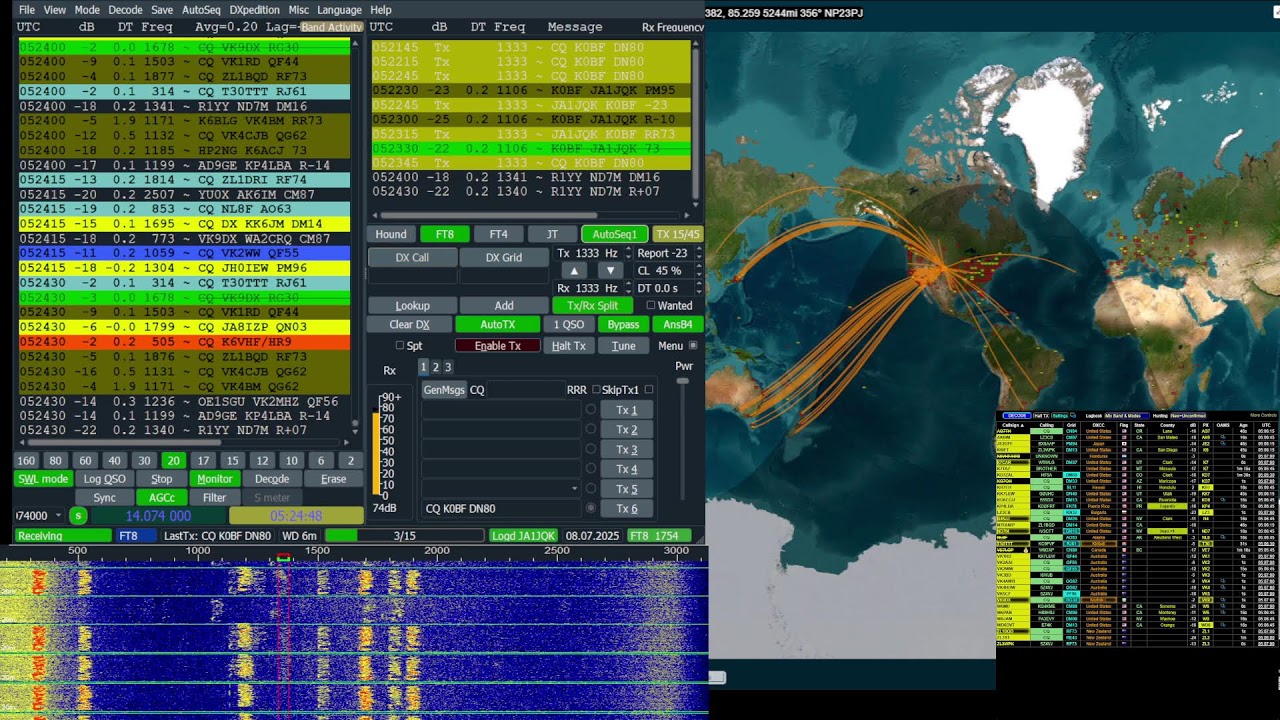Viewport: 1280px width, 720px height.
Task: Toggle the Menu checkbox
Action: [693, 346]
